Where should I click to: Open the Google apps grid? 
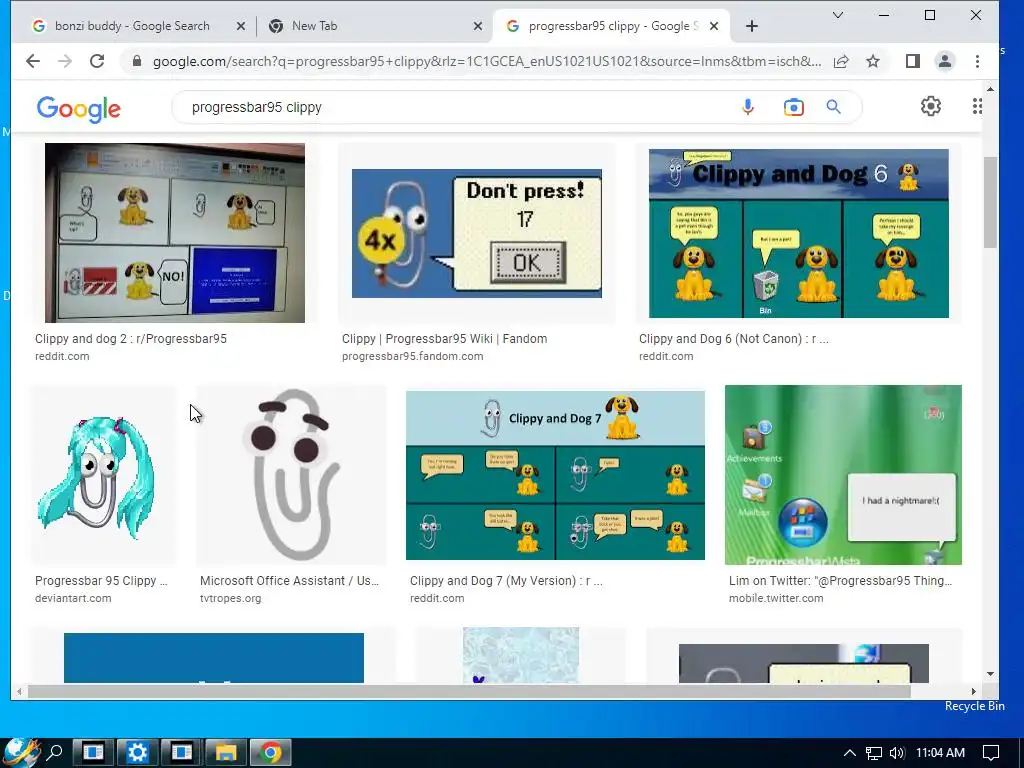(x=977, y=106)
